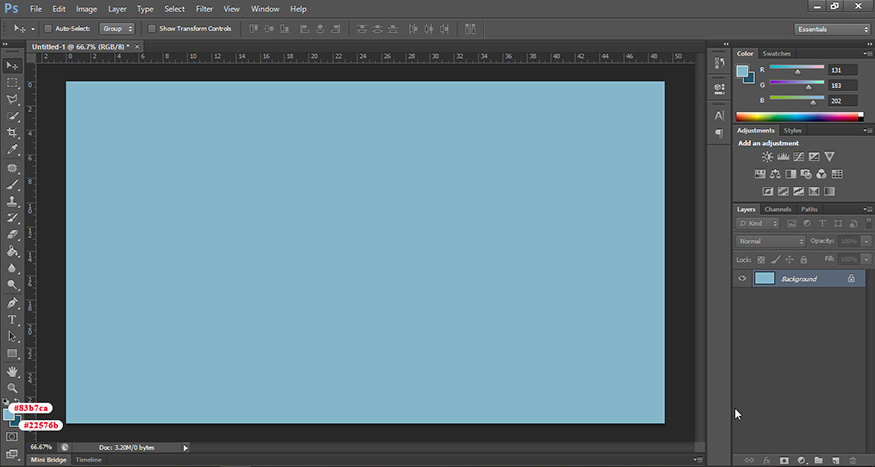Select the Blur tool
Image resolution: width=875 pixels, height=467 pixels.
[x=12, y=268]
